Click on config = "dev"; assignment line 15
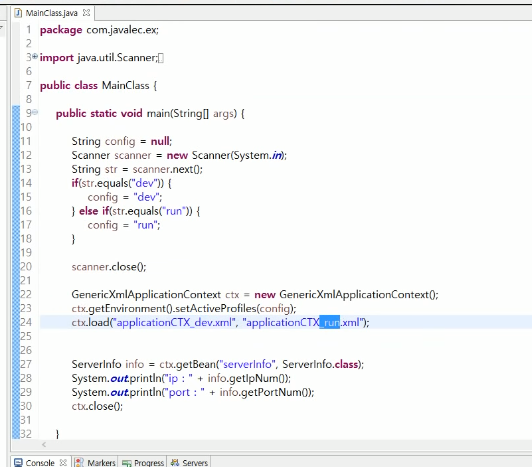Screen dimensions: 532x467 pos(125,197)
